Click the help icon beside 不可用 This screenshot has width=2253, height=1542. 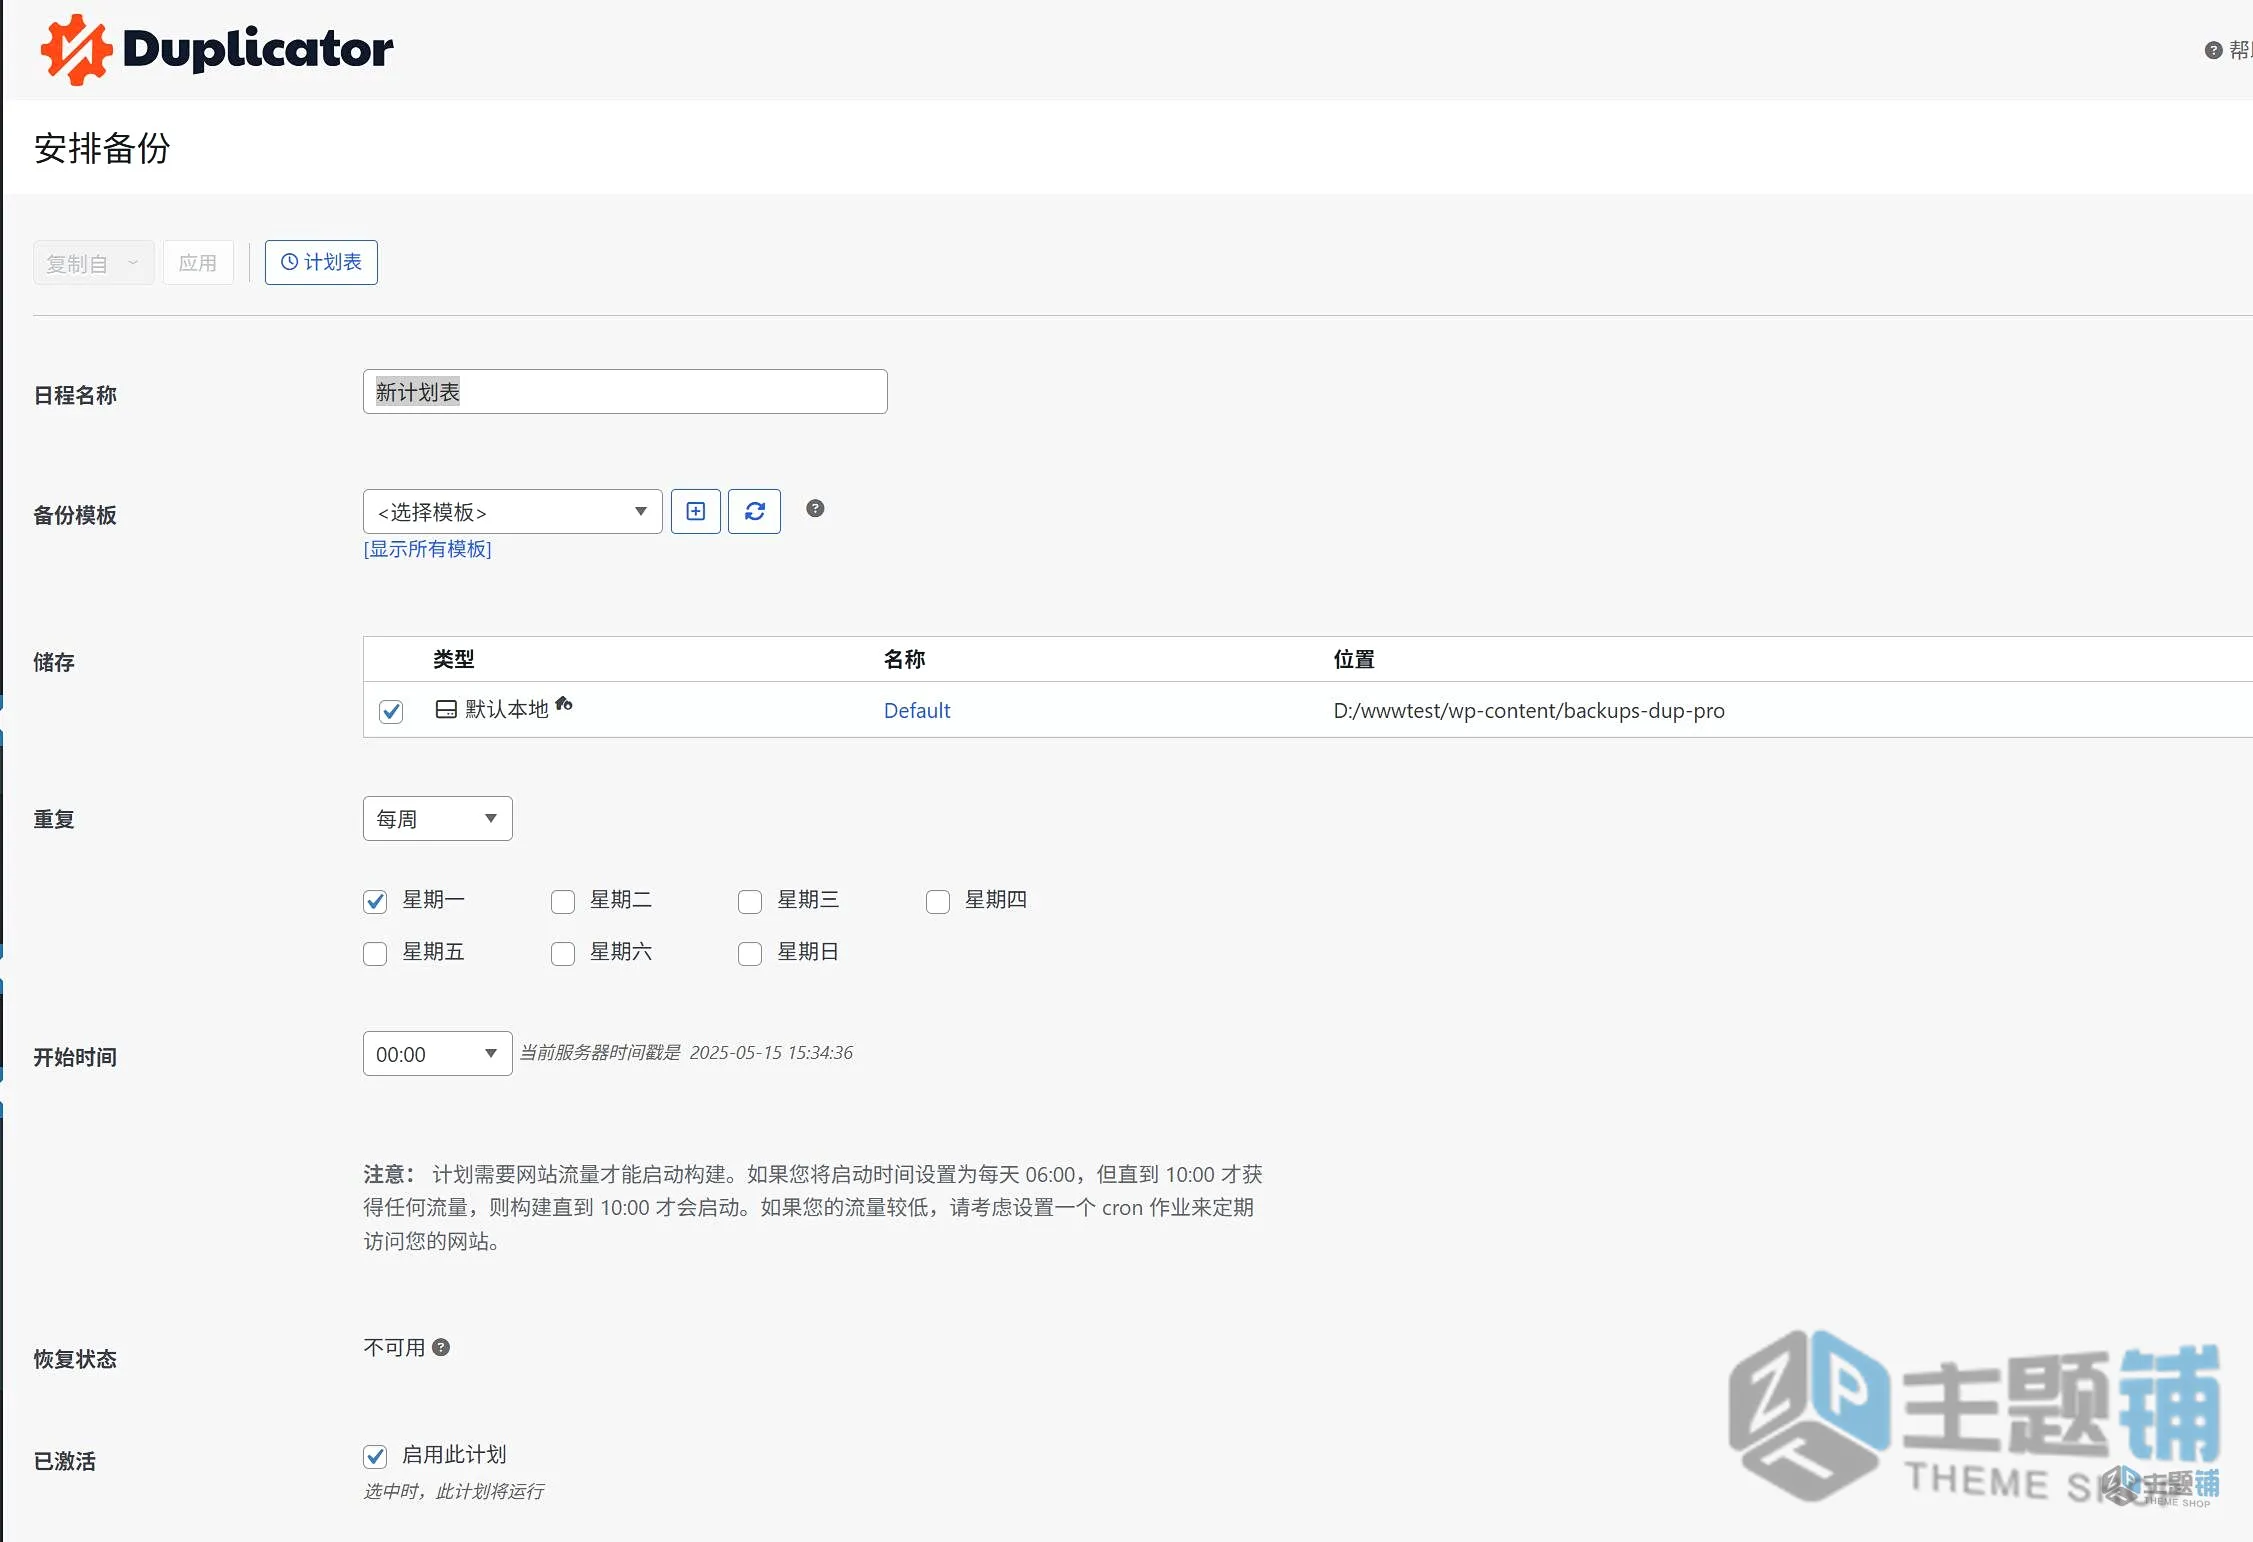tap(441, 1347)
